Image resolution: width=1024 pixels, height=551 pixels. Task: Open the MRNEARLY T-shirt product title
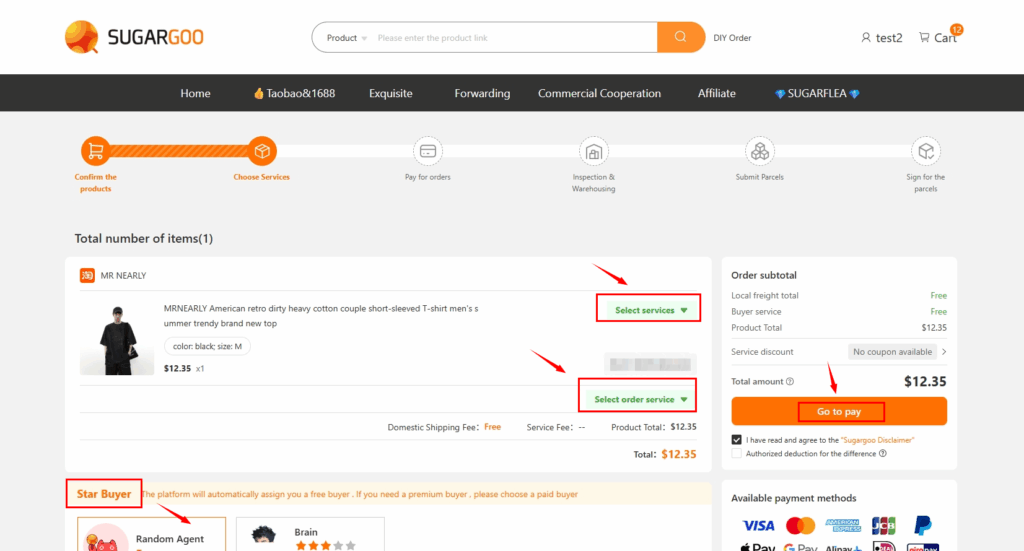(321, 315)
